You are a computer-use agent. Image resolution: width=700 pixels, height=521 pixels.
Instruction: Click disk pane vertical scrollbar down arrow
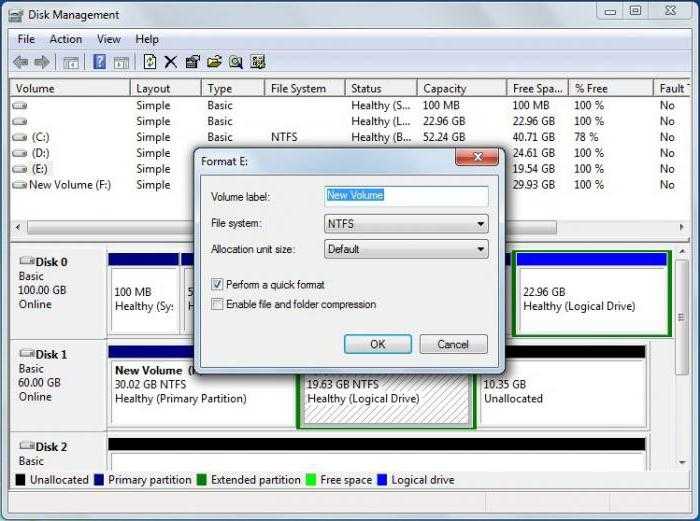coord(682,462)
